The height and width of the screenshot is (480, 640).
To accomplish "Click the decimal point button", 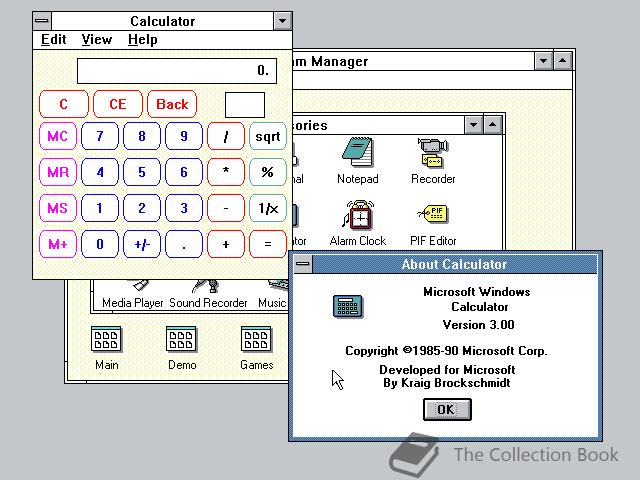I will coord(184,244).
